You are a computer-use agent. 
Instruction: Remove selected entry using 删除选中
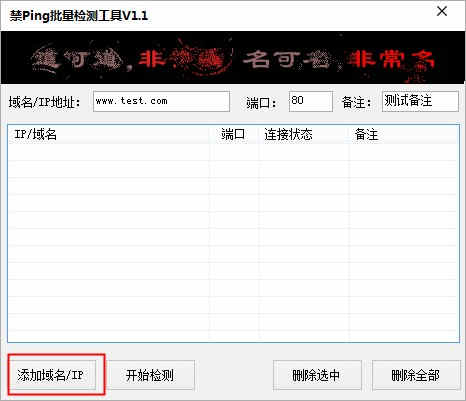pyautogui.click(x=317, y=375)
